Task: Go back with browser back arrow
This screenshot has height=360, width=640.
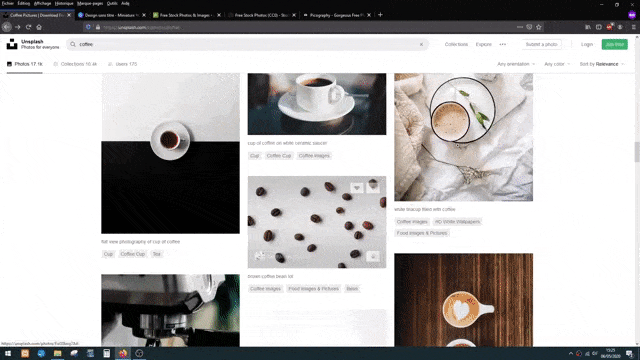Action: tap(7, 27)
